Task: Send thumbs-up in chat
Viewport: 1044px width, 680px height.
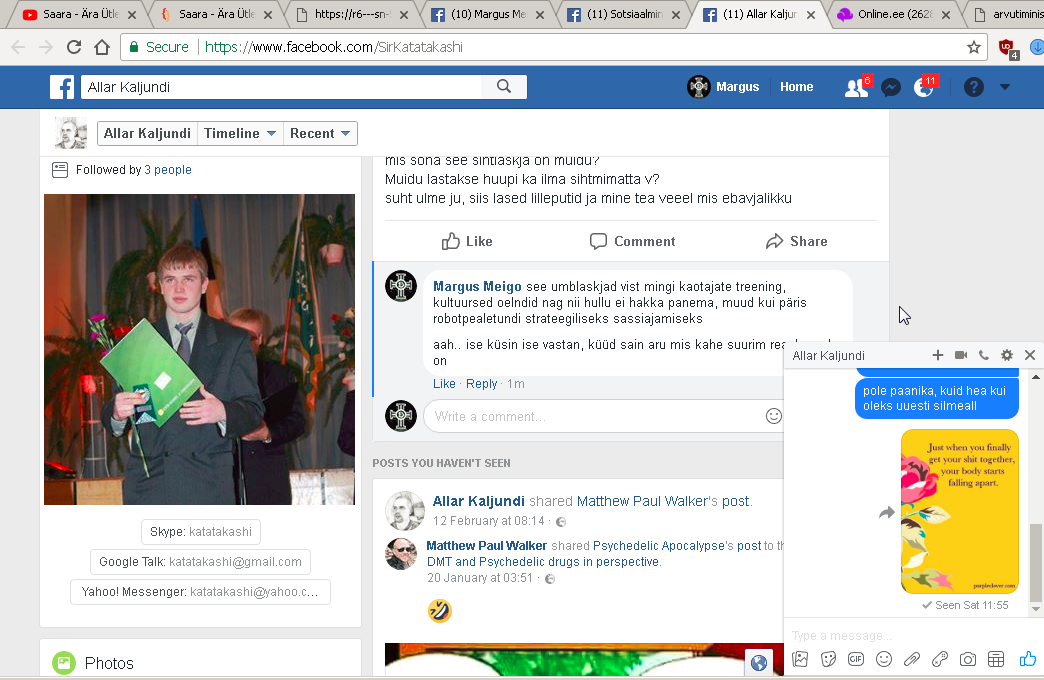Action: [x=1027, y=659]
